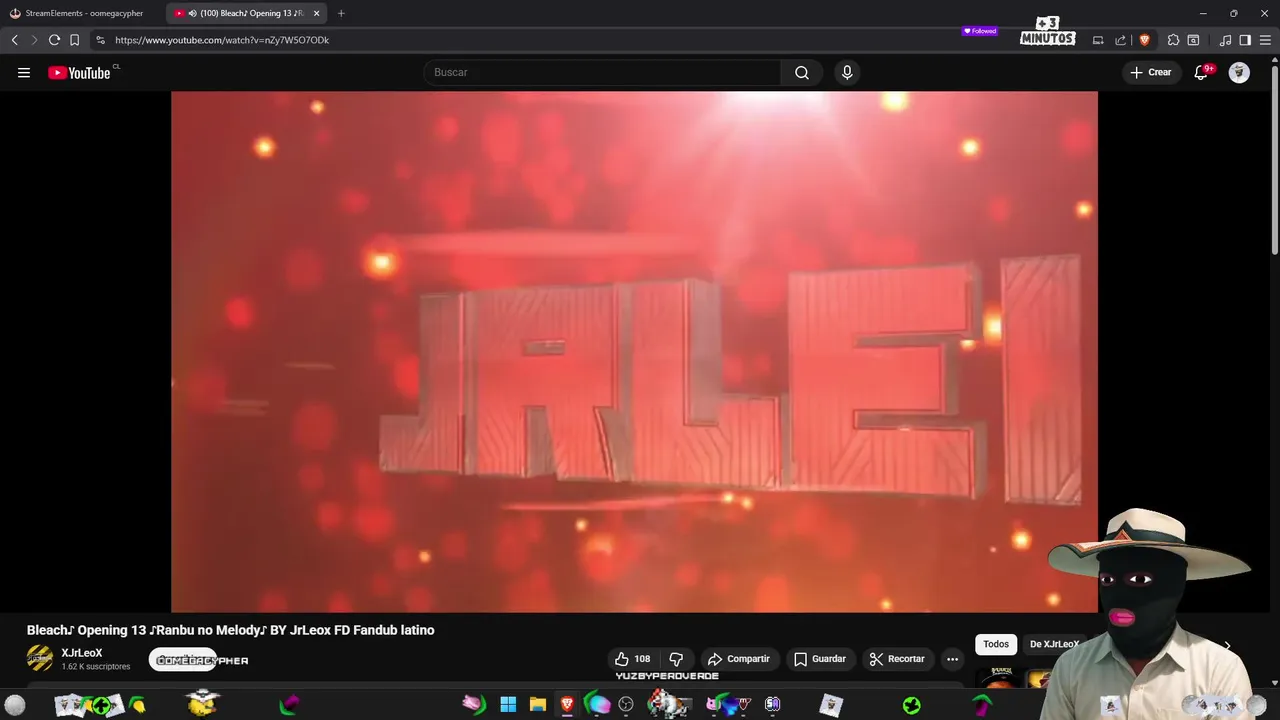The image size is (1280, 720).
Task: Save the video with Guardar
Action: [x=820, y=659]
